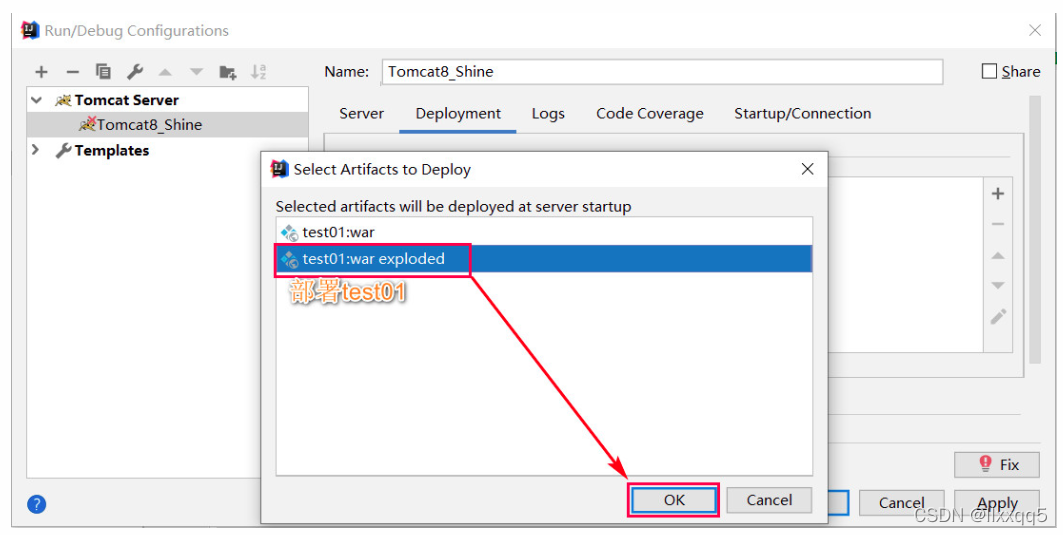Toggle the Share checkbox
Screen dimensions: 1063x535
[x=989, y=71]
